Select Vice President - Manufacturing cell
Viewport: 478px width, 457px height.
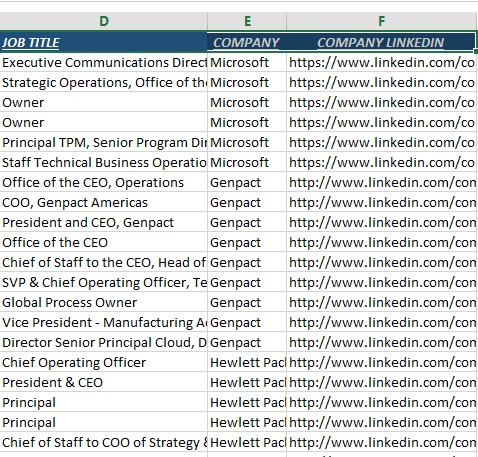click(x=103, y=322)
